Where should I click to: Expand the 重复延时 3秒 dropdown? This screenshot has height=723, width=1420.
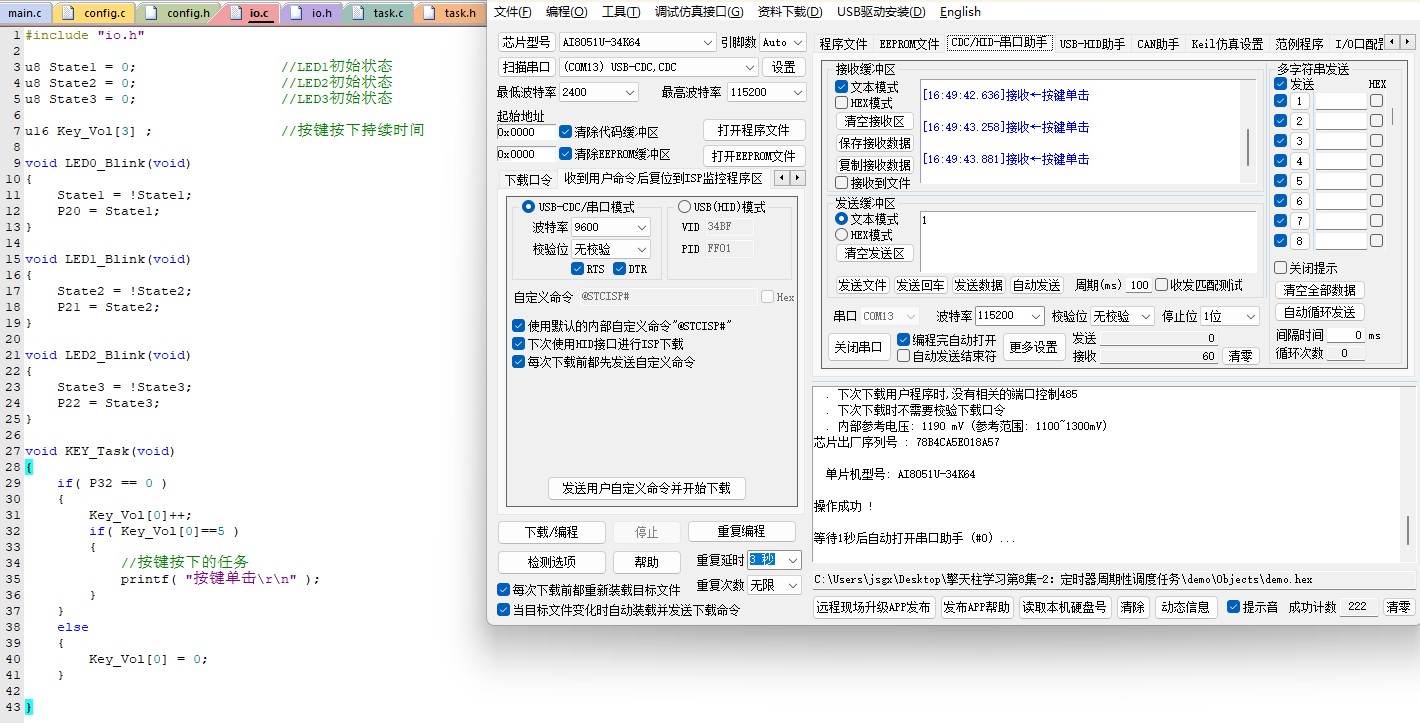click(793, 560)
